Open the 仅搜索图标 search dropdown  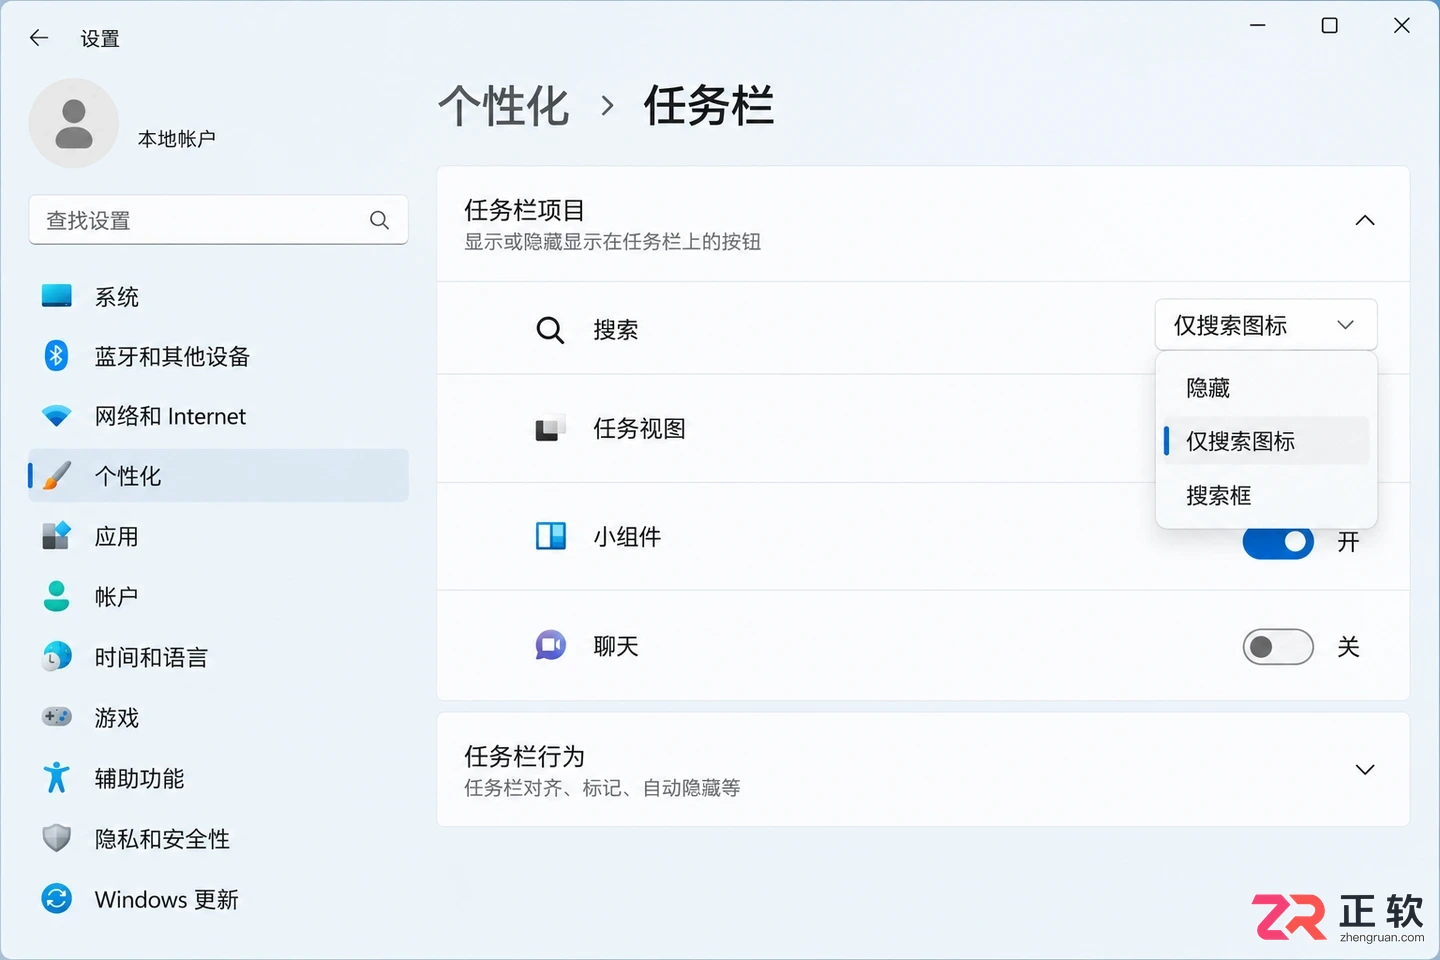1266,325
